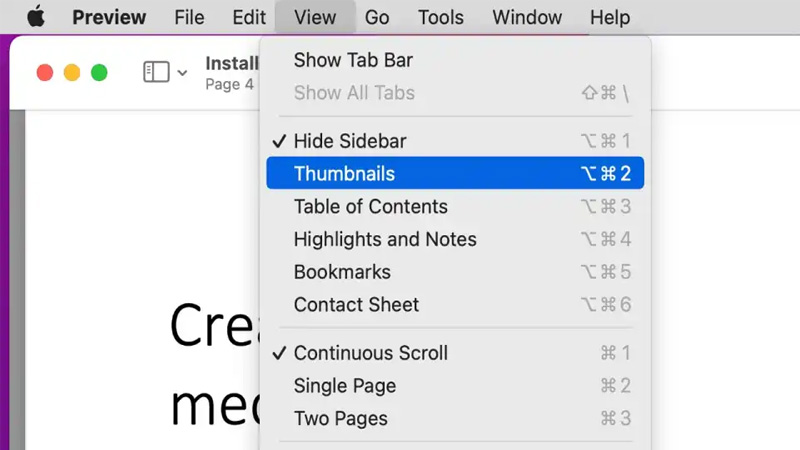800x450 pixels.
Task: Enable the Continuous Scroll checked option
Action: (x=370, y=353)
